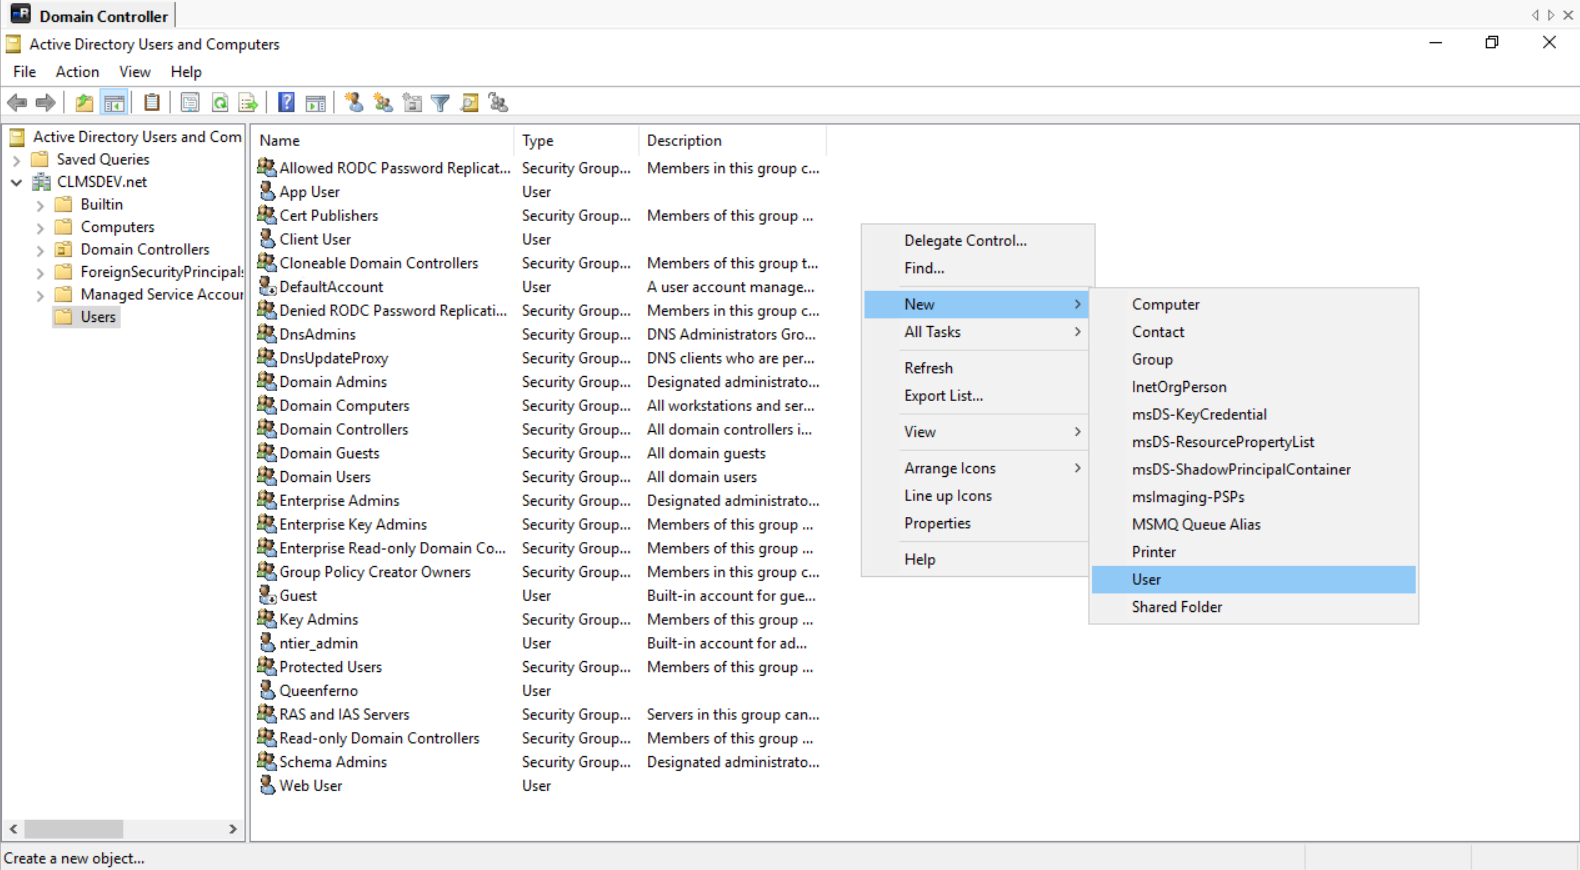Viewport: 1580px width, 870px height.
Task: Select the Domain Admins group entry
Action: pos(333,382)
